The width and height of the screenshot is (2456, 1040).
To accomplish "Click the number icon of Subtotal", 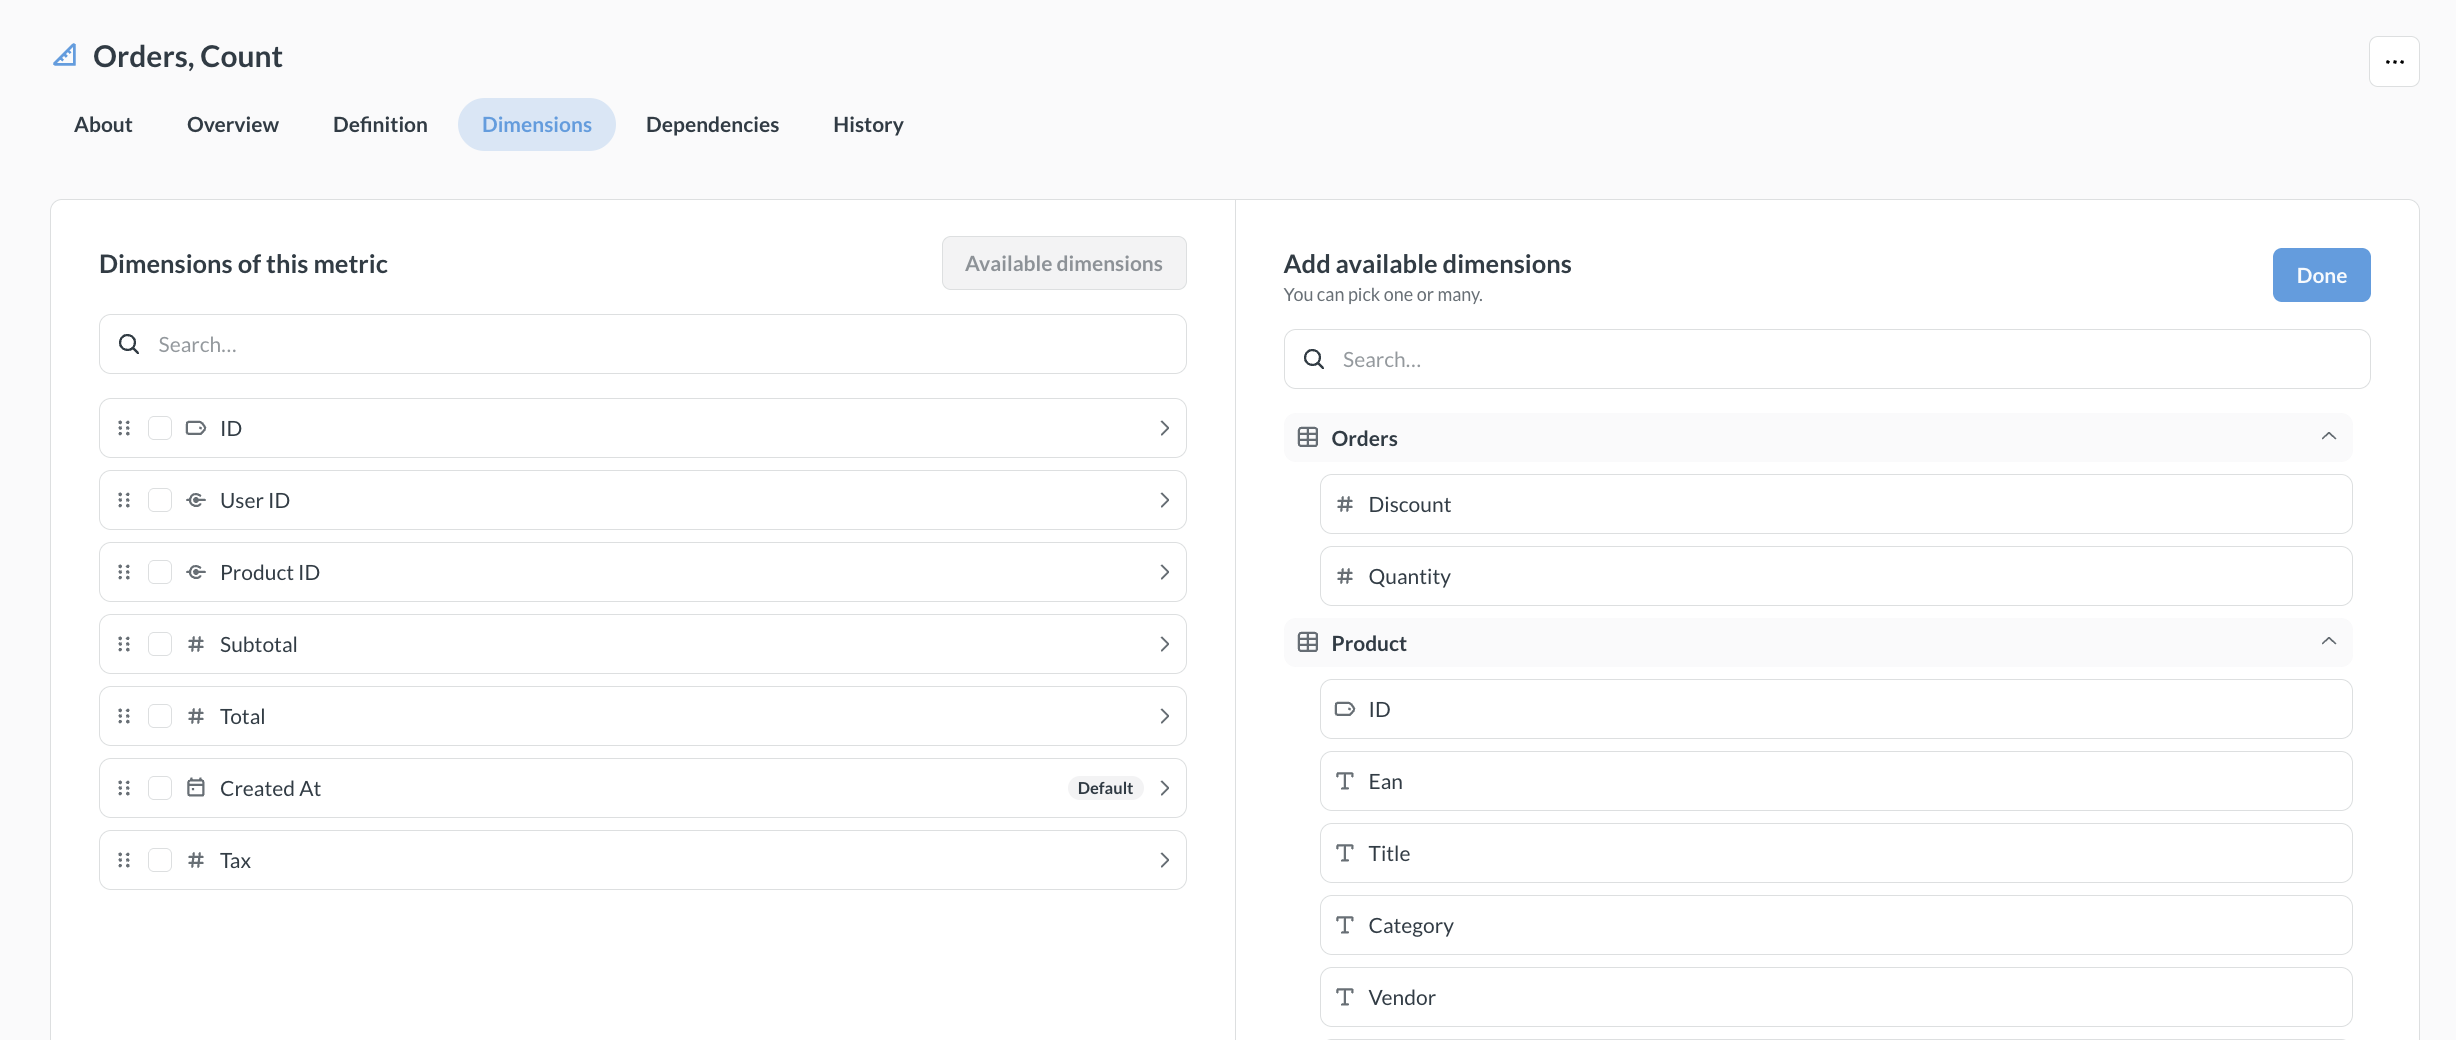I will tap(196, 644).
